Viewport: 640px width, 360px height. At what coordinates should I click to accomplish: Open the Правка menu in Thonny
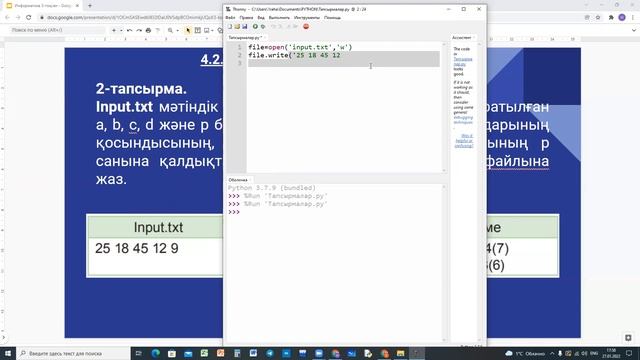tap(246, 18)
